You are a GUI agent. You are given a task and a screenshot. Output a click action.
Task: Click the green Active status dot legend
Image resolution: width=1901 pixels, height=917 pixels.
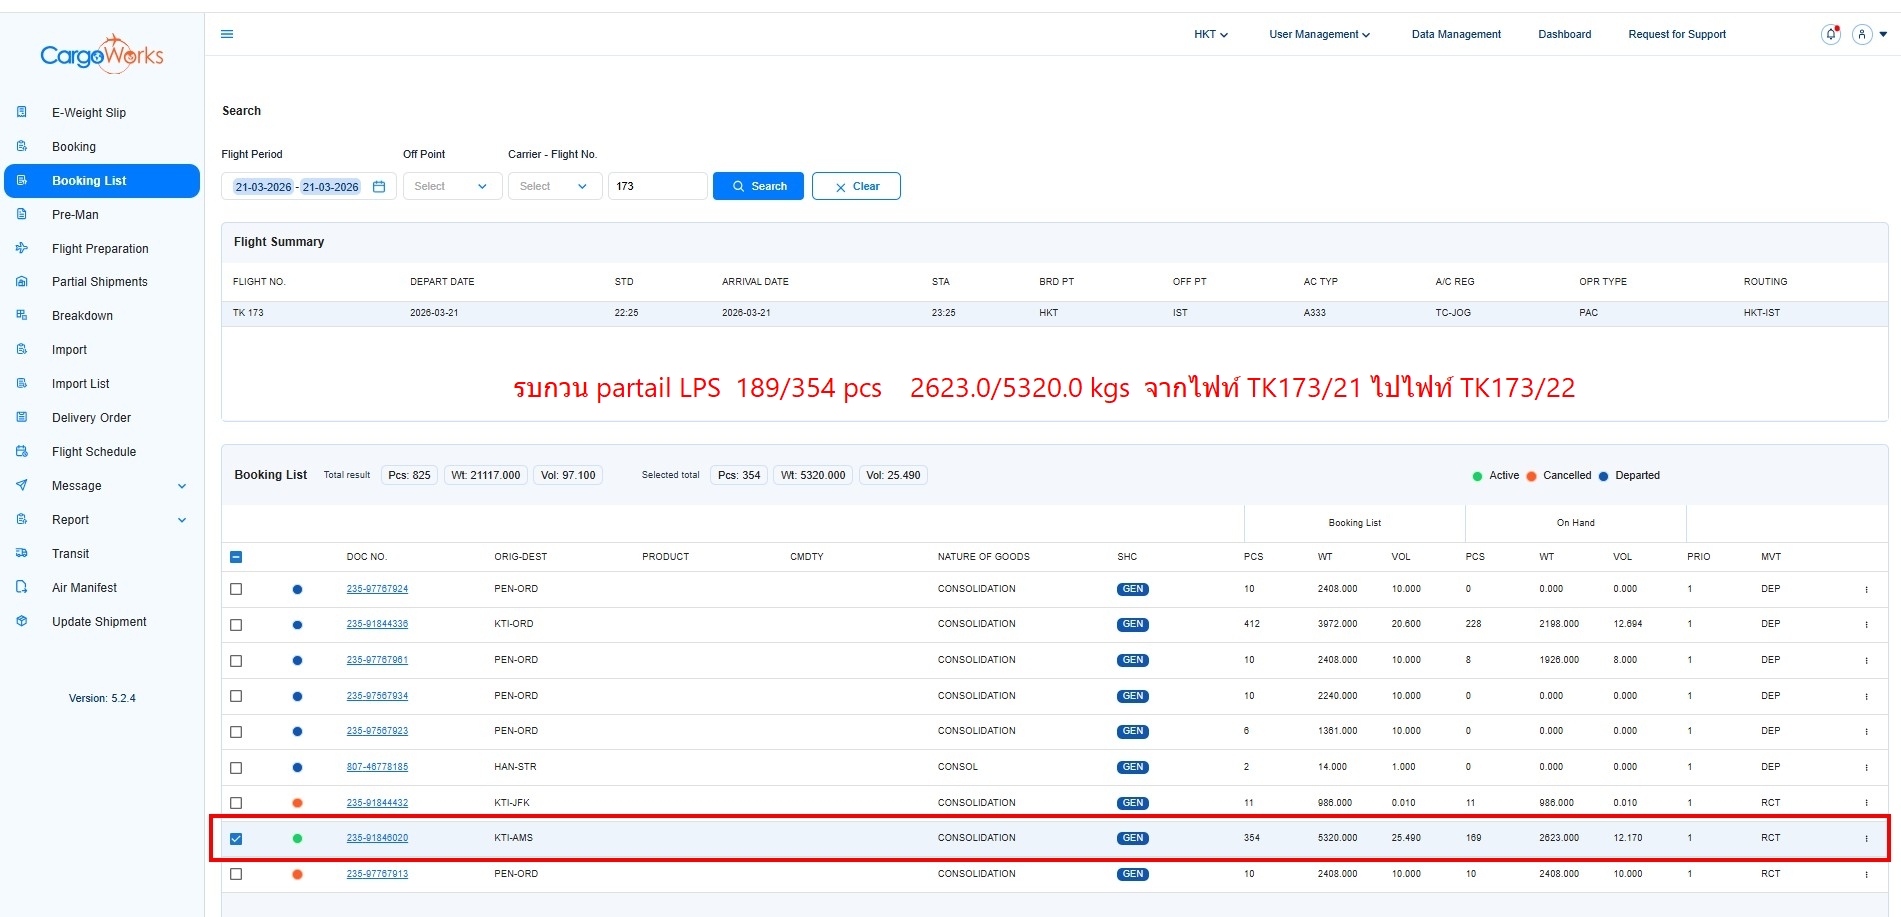pos(1477,476)
